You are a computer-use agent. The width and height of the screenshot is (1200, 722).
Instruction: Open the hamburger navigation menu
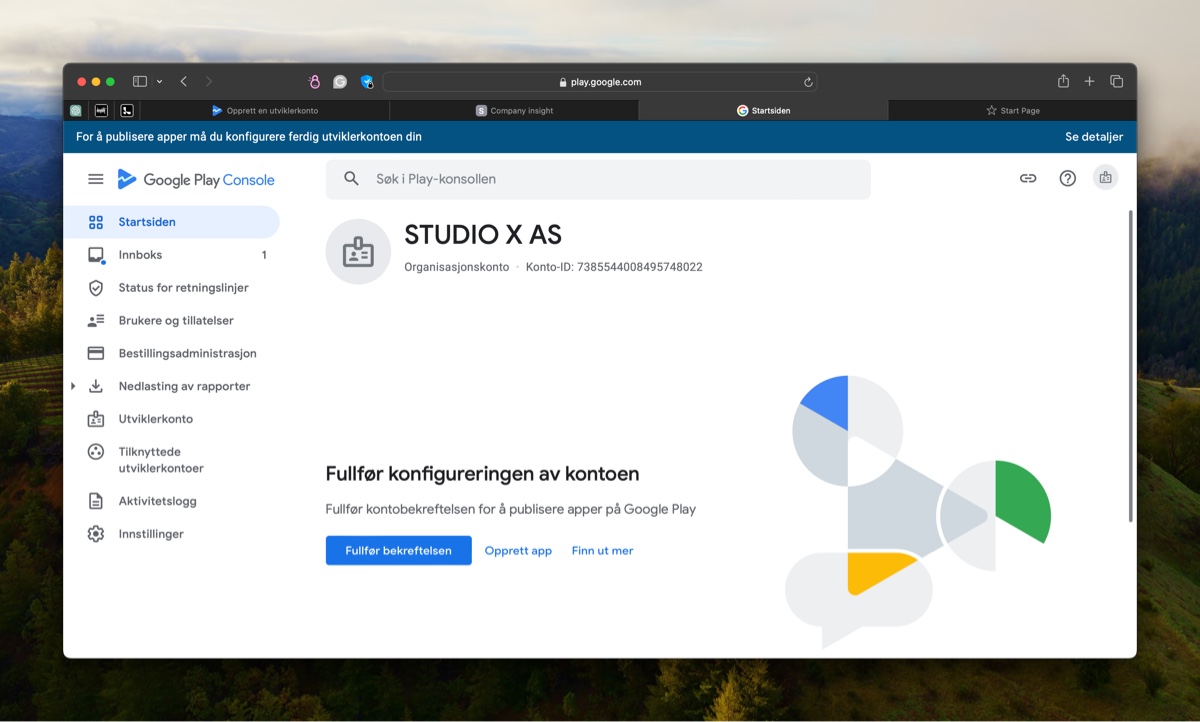[96, 179]
